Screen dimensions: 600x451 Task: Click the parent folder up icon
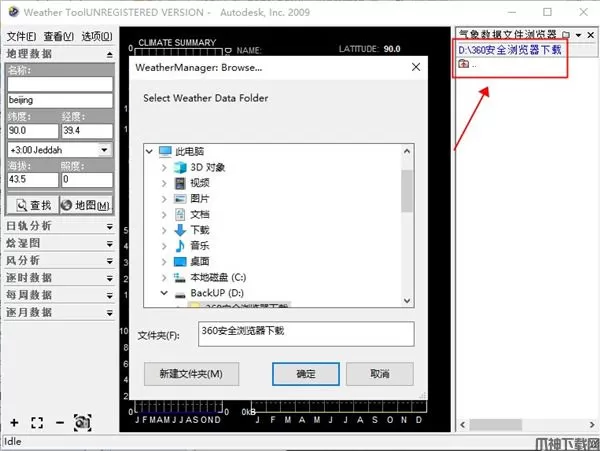pos(463,64)
